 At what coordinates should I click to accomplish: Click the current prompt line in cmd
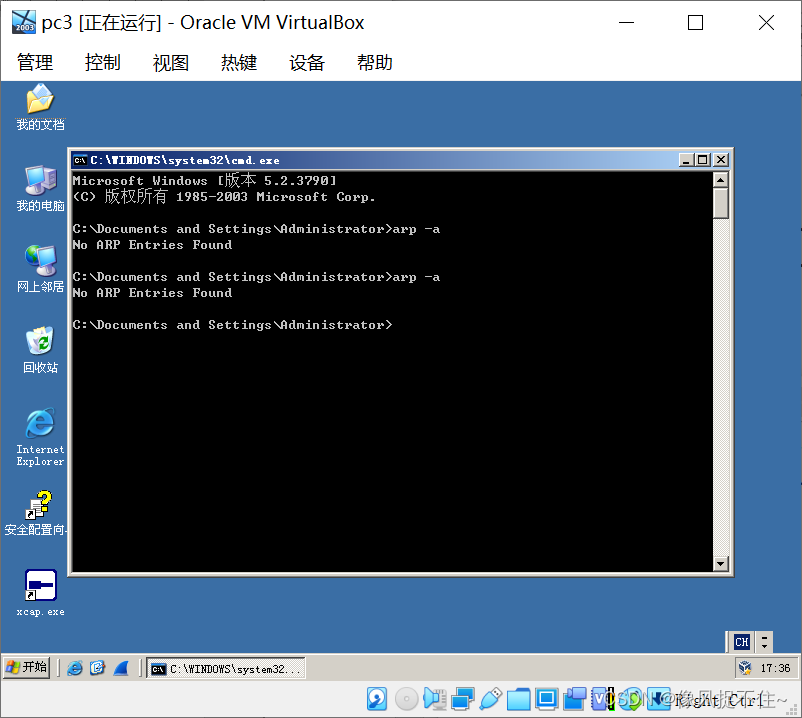[x=233, y=325]
